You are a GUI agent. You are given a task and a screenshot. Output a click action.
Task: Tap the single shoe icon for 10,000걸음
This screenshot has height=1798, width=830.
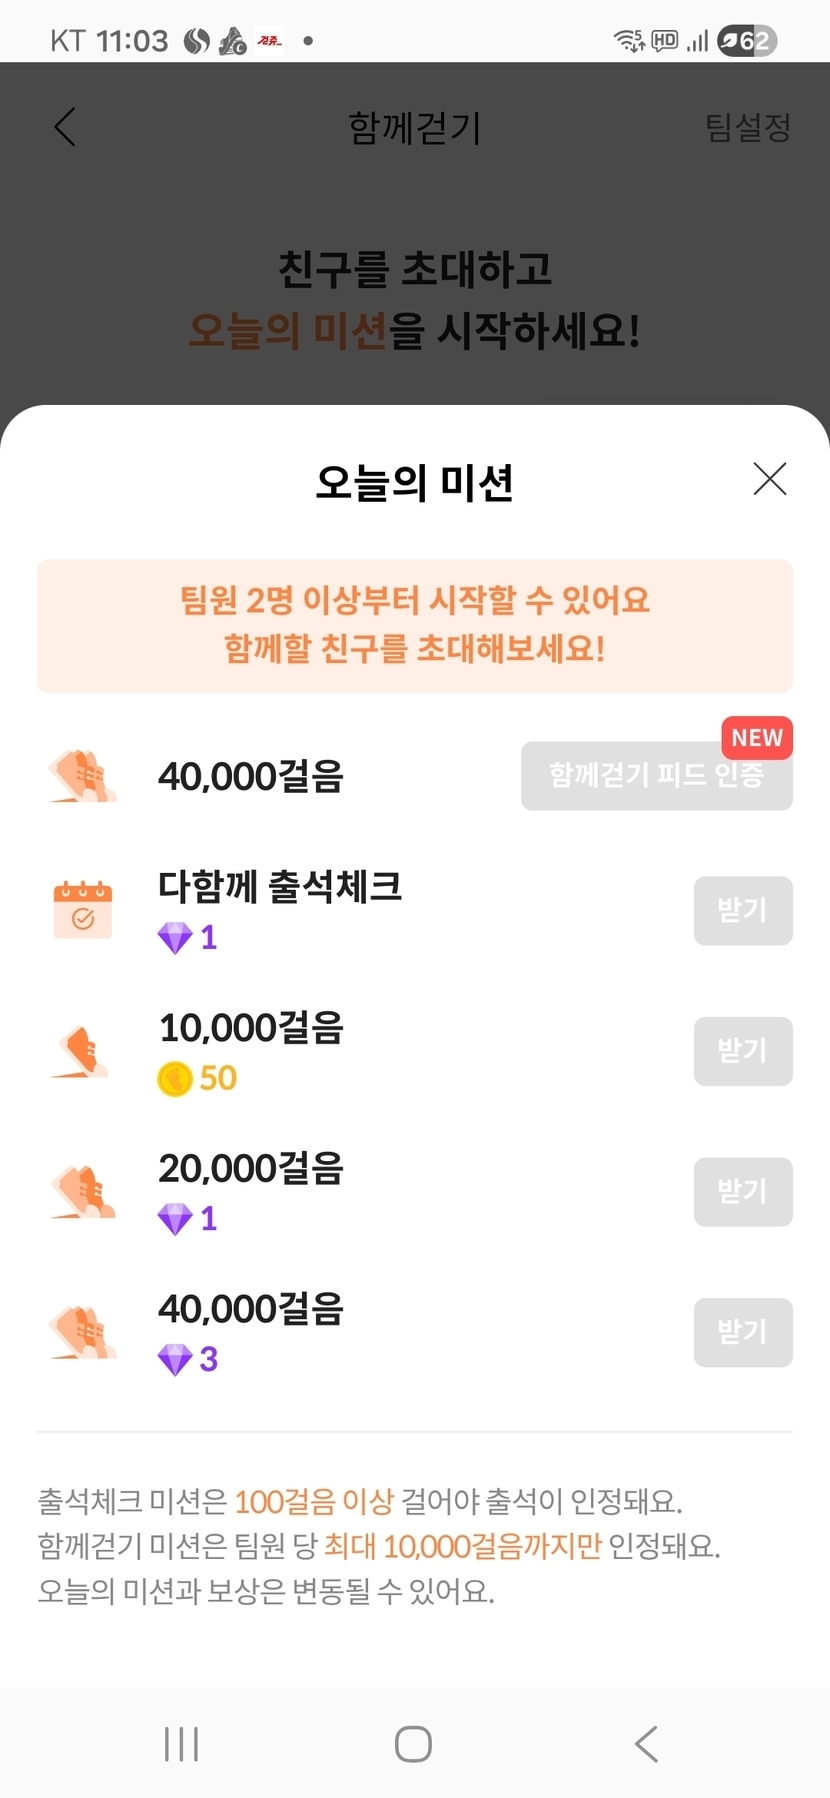click(83, 1052)
